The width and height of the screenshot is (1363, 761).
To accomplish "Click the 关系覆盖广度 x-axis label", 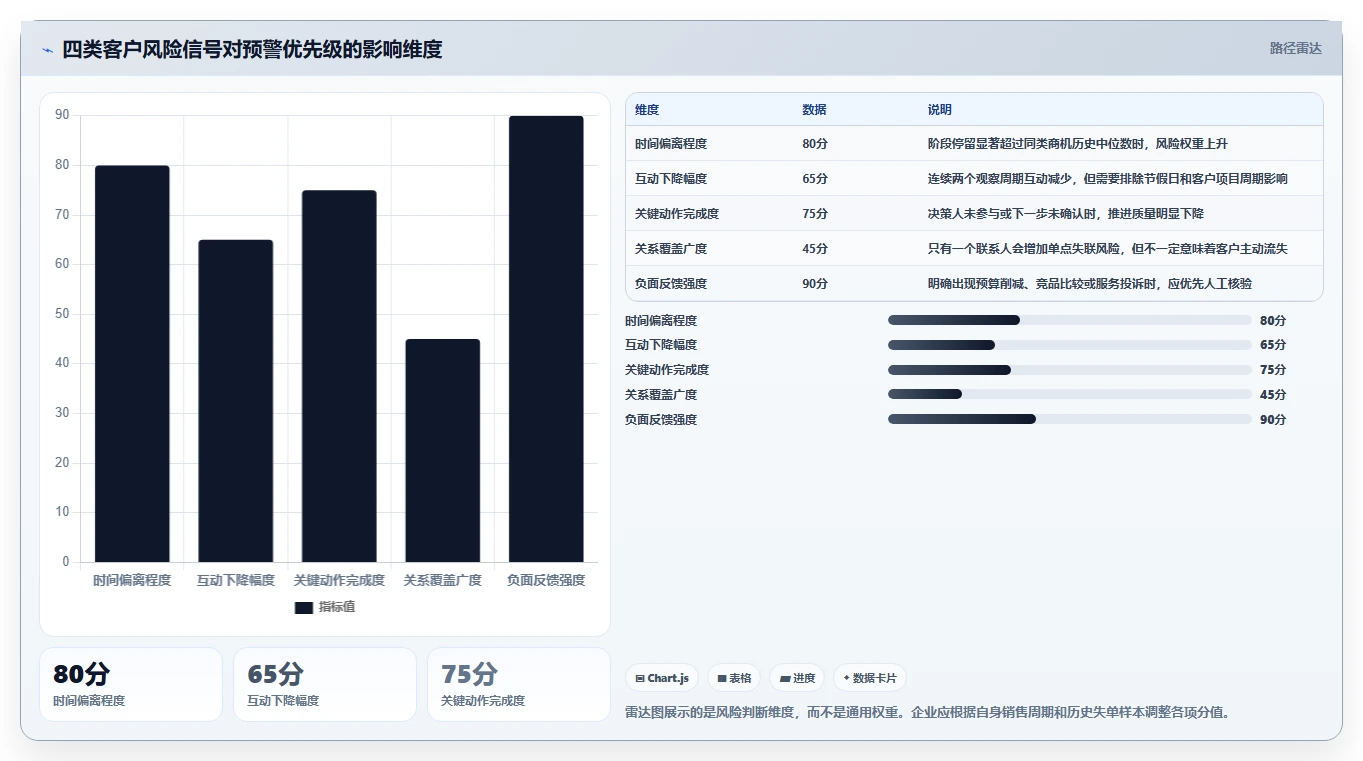I will (x=442, y=580).
